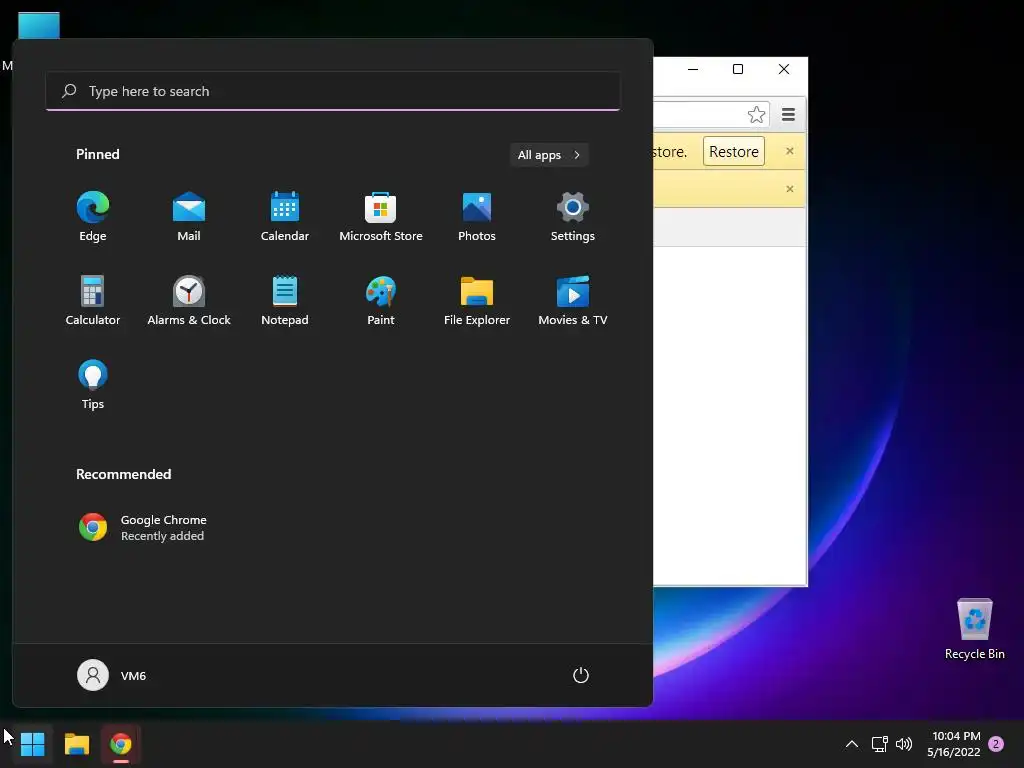The width and height of the screenshot is (1024, 768).
Task: Maximize the Chrome window
Action: pyautogui.click(x=738, y=69)
